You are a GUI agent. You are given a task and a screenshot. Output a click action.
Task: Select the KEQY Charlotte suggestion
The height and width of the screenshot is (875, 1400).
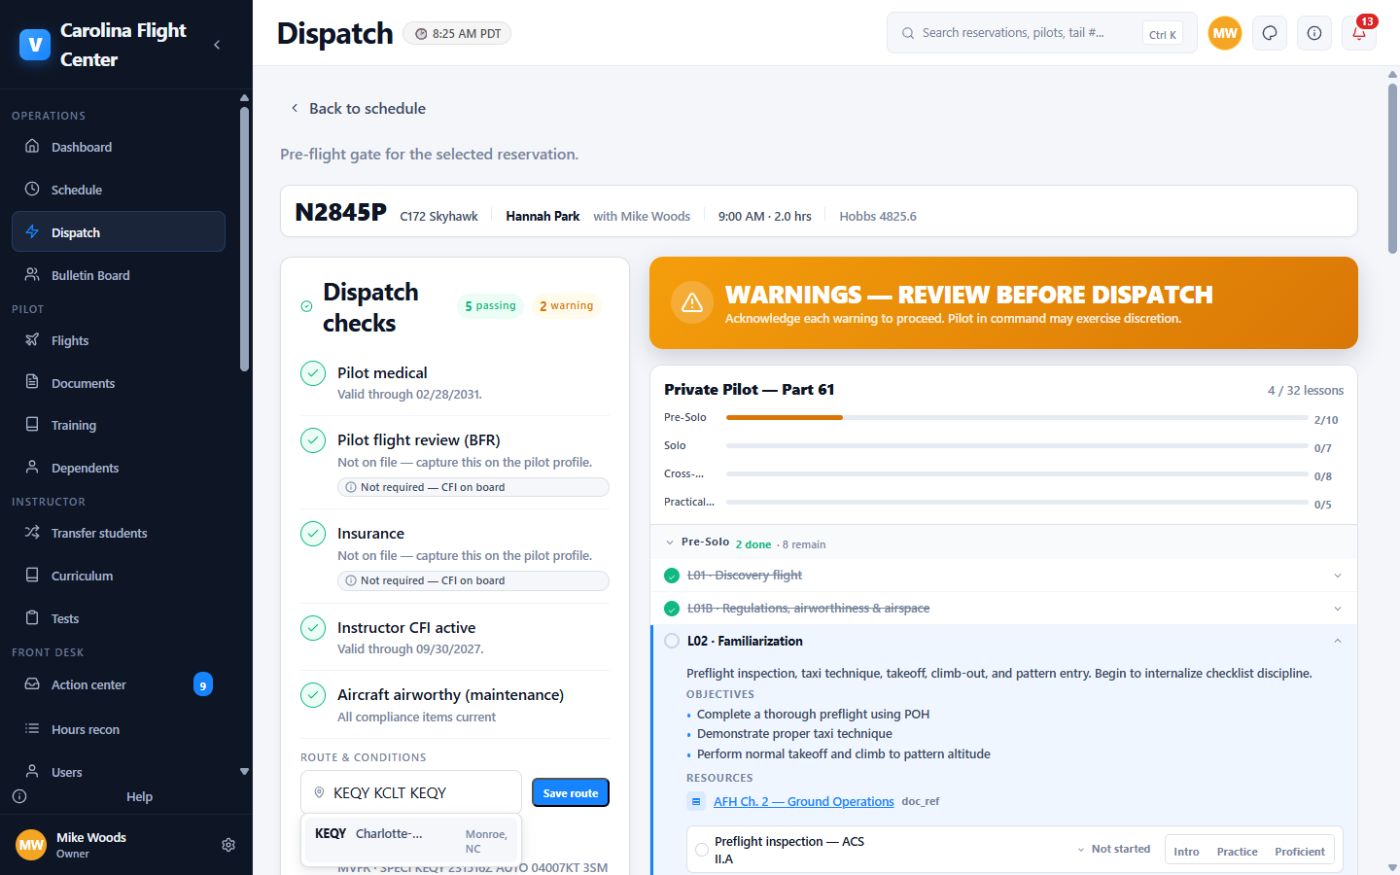(x=411, y=840)
